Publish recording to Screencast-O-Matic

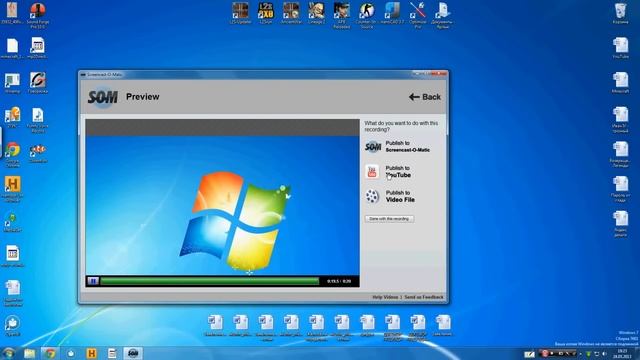point(407,147)
